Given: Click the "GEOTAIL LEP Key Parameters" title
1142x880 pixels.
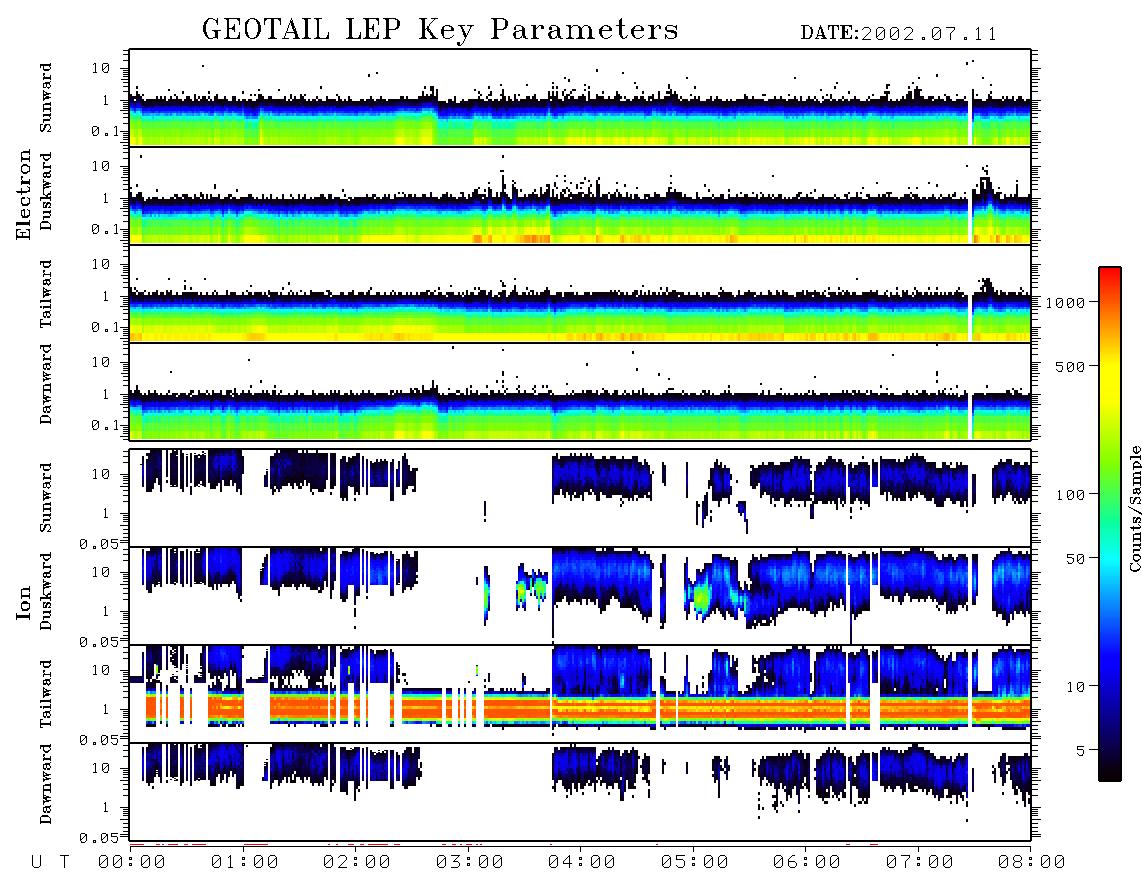Looking at the screenshot, I should 440,31.
